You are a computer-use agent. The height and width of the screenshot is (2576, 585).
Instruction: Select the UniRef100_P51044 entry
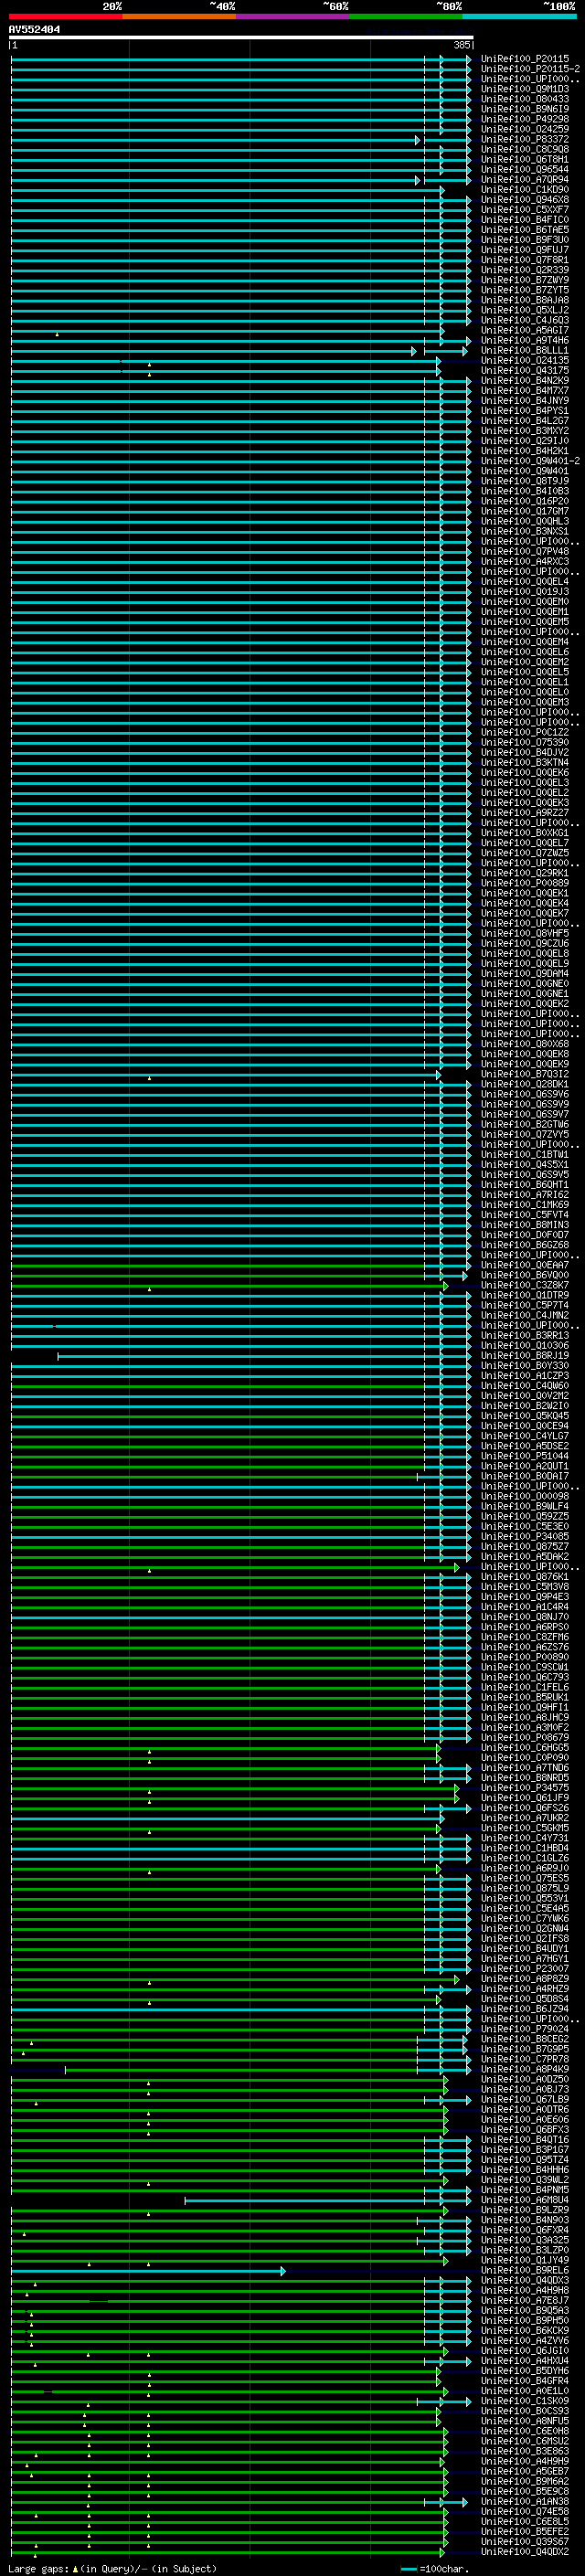coord(525,1456)
